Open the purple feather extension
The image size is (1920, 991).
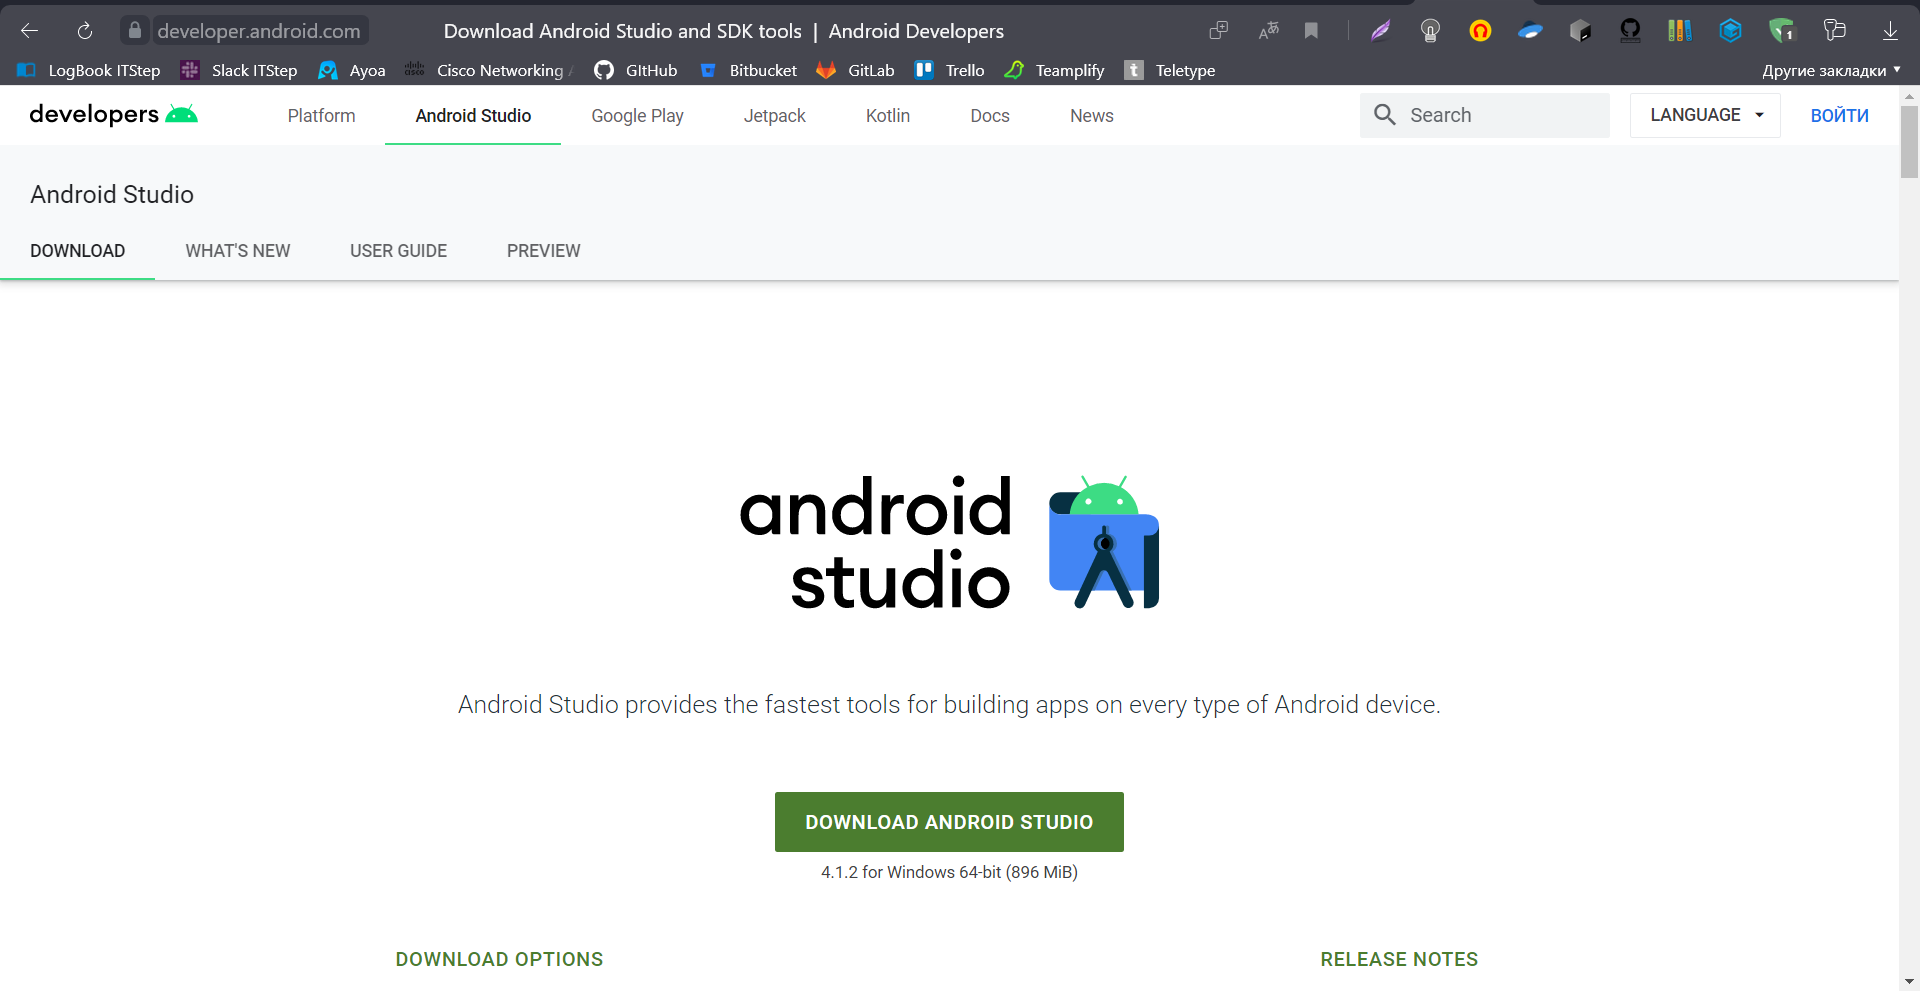[1380, 31]
